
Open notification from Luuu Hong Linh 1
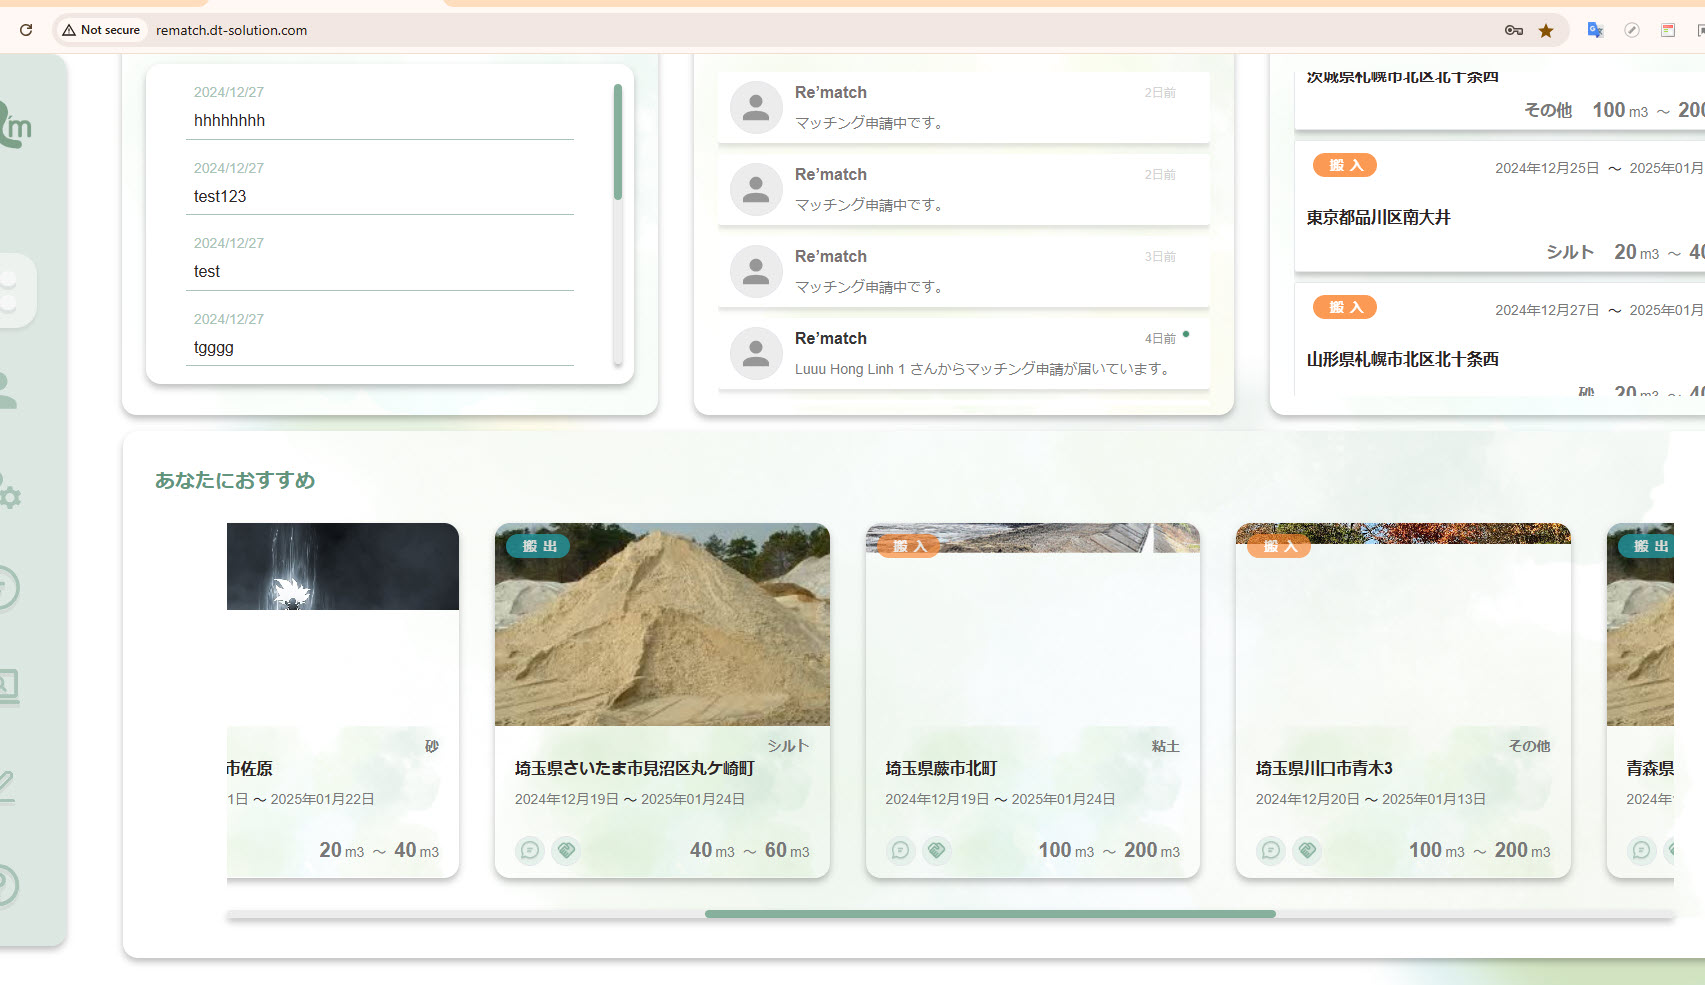click(963, 353)
